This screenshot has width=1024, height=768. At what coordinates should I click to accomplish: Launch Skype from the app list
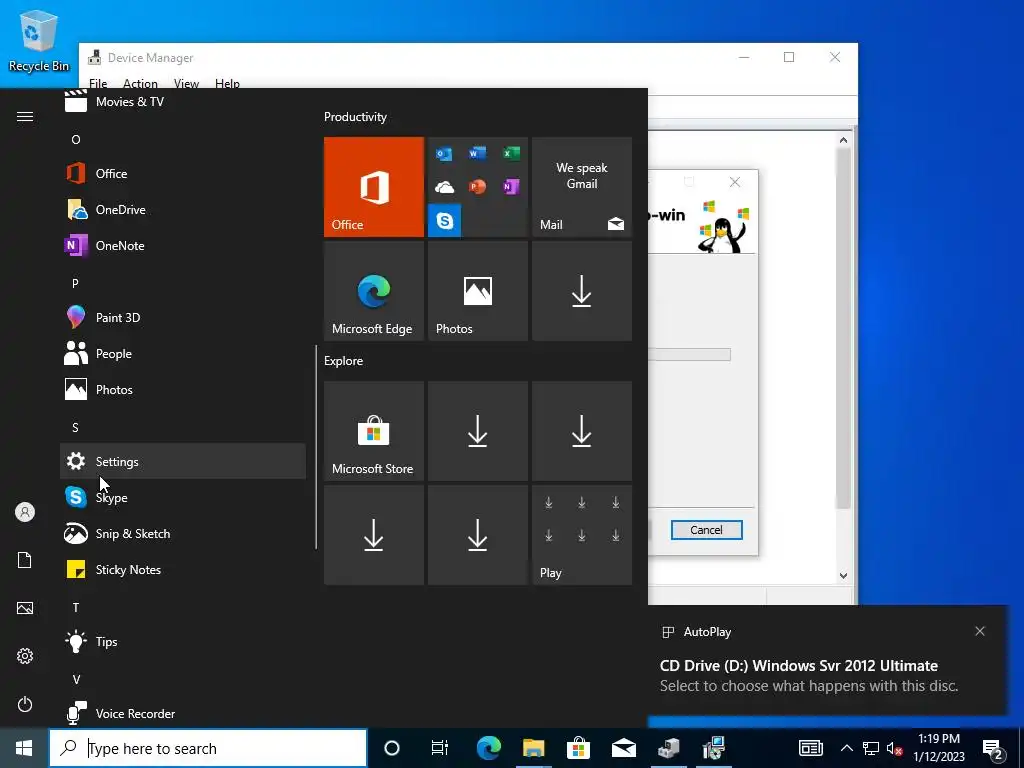click(183, 498)
